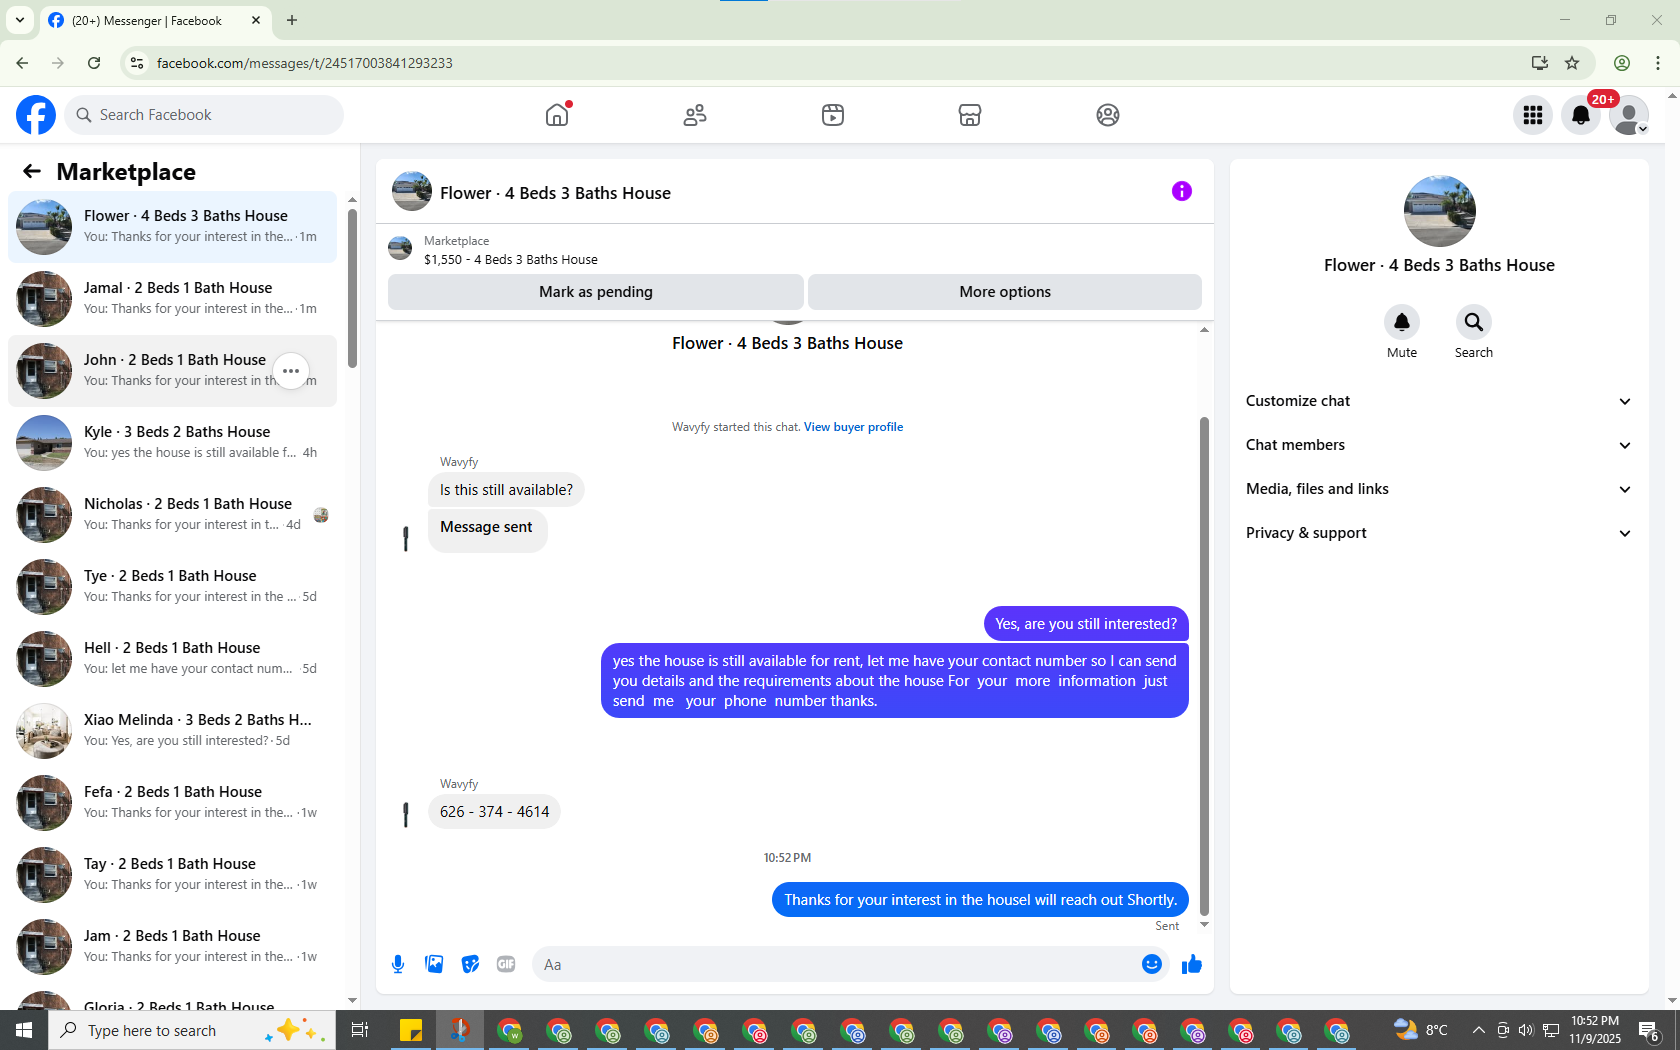Expand the Customize chat section
The image size is (1680, 1050).
[x=1439, y=401]
